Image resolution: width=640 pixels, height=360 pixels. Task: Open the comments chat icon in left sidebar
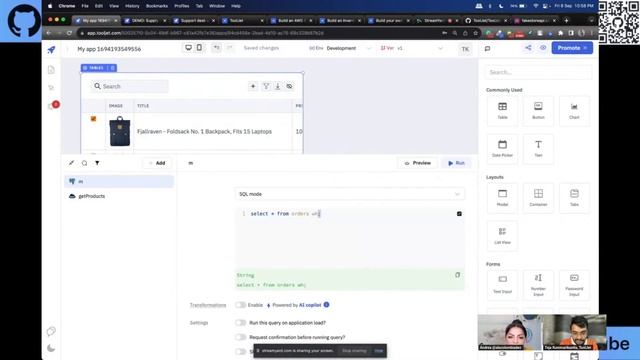51,331
